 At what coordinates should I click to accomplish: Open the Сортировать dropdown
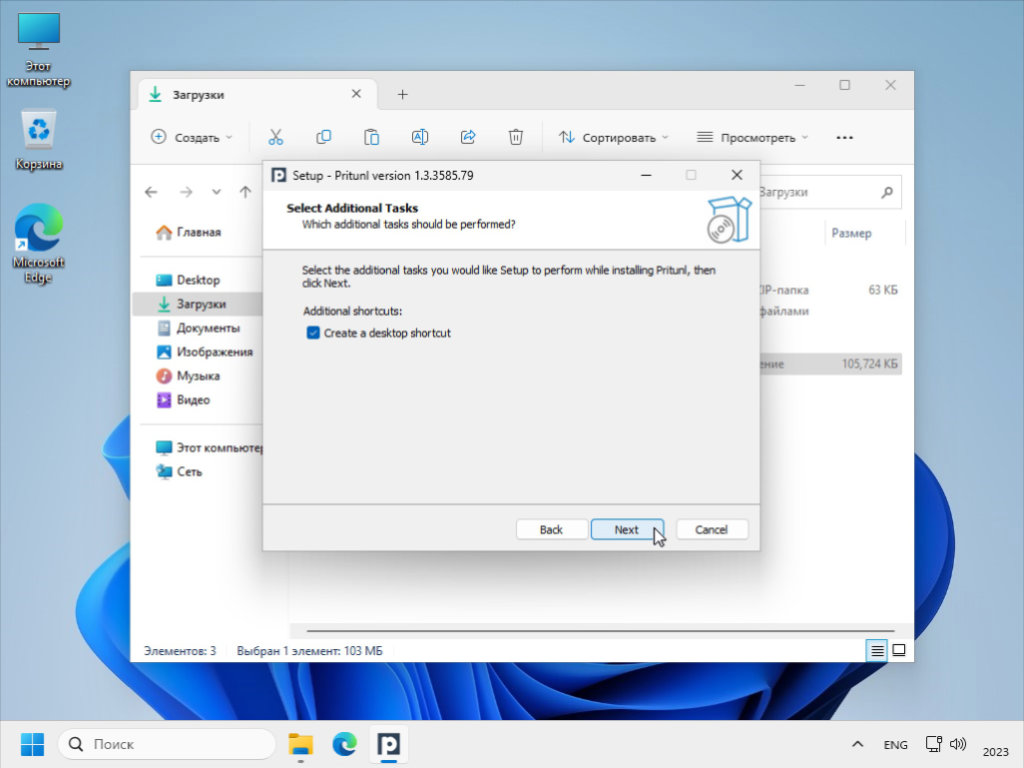(613, 137)
